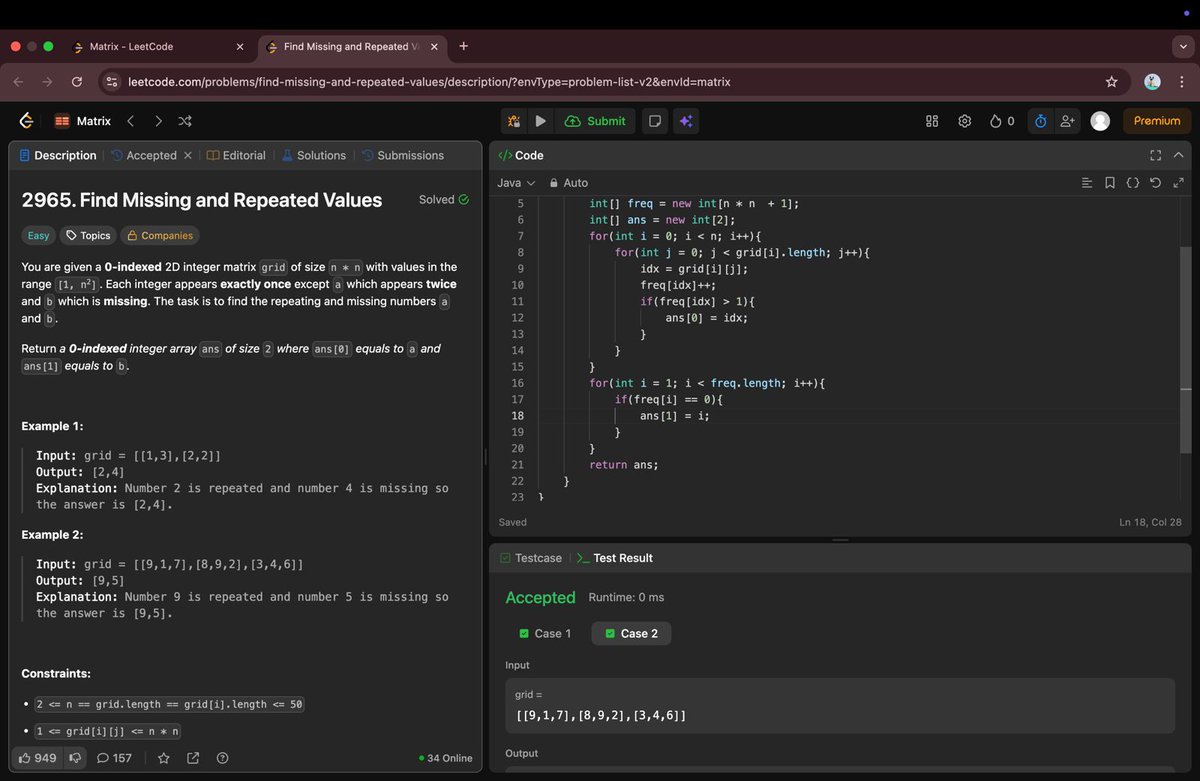
Task: Click the grid input value field
Action: coord(839,706)
